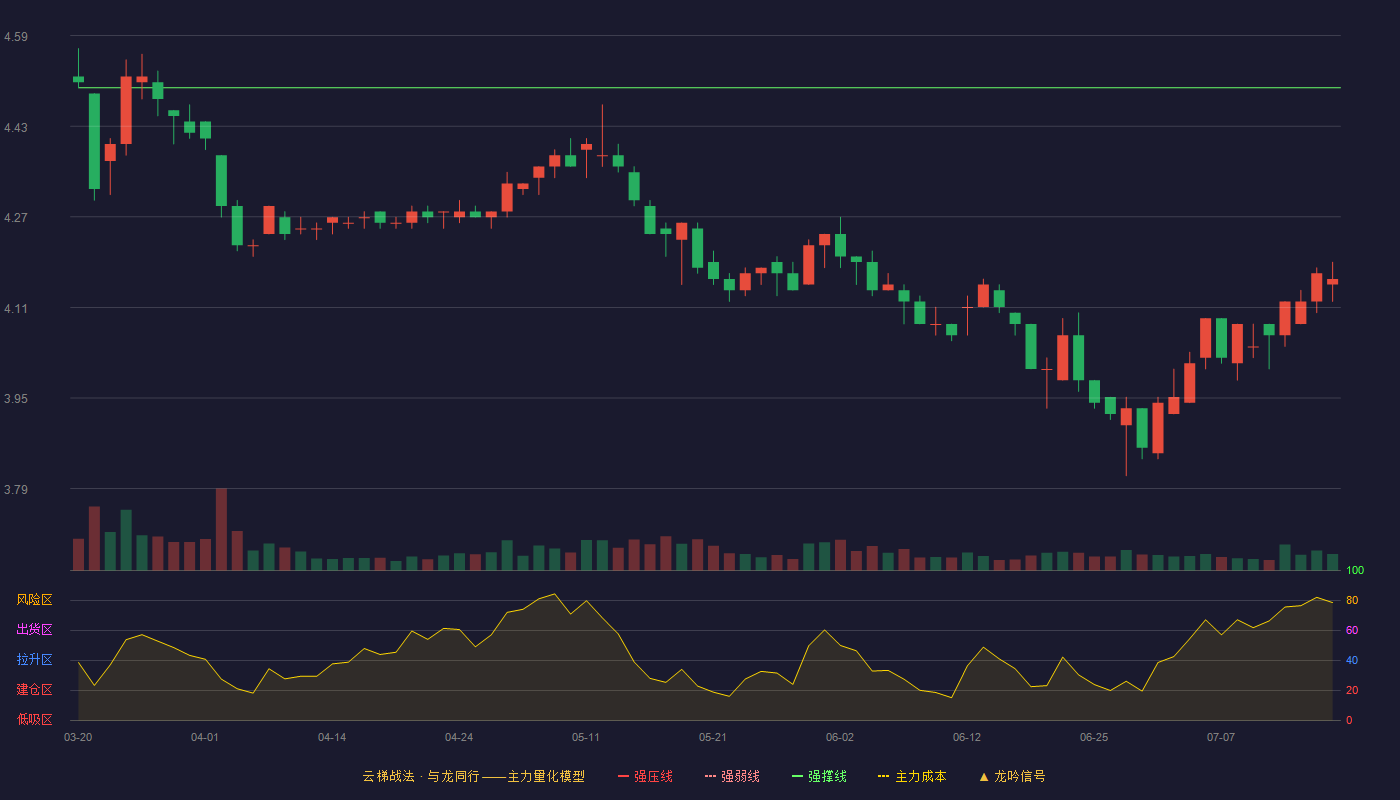Click the 03-20 date label
1400x800 pixels.
coord(78,737)
